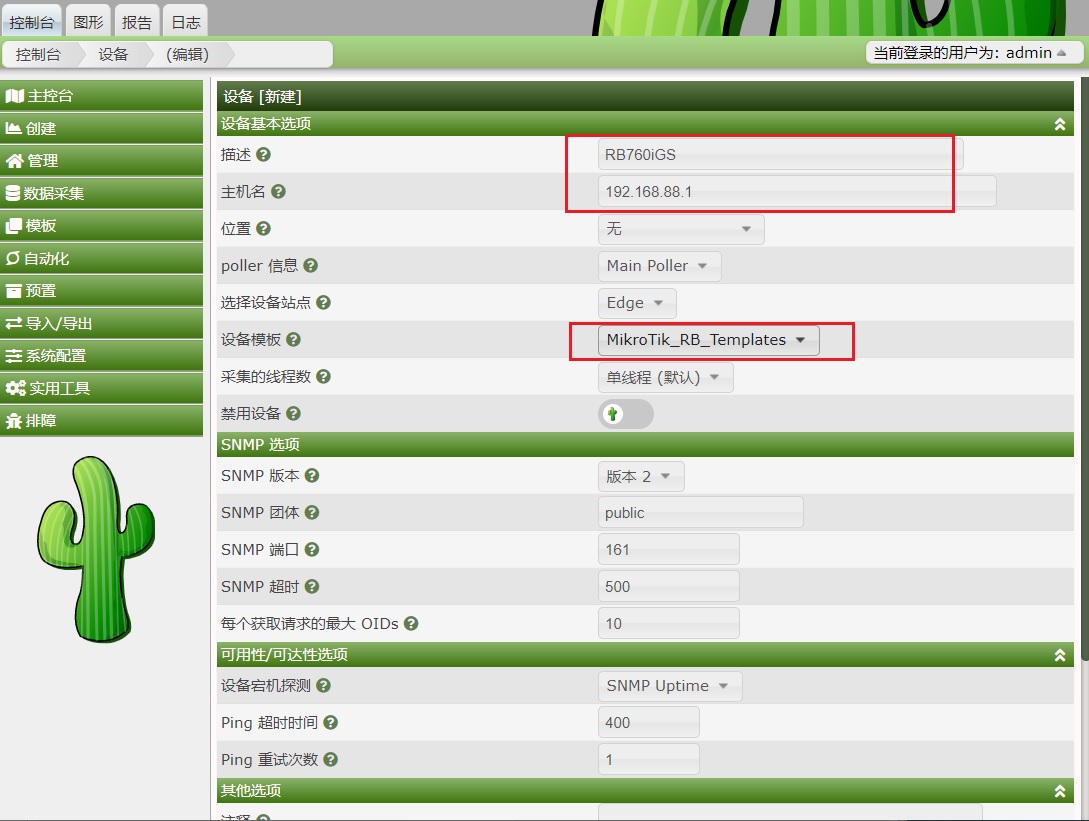Viewport: 1089px width, 821px height.
Task: Open the 设备模板 MikroTik_RB_Templates dropdown
Action: point(707,340)
